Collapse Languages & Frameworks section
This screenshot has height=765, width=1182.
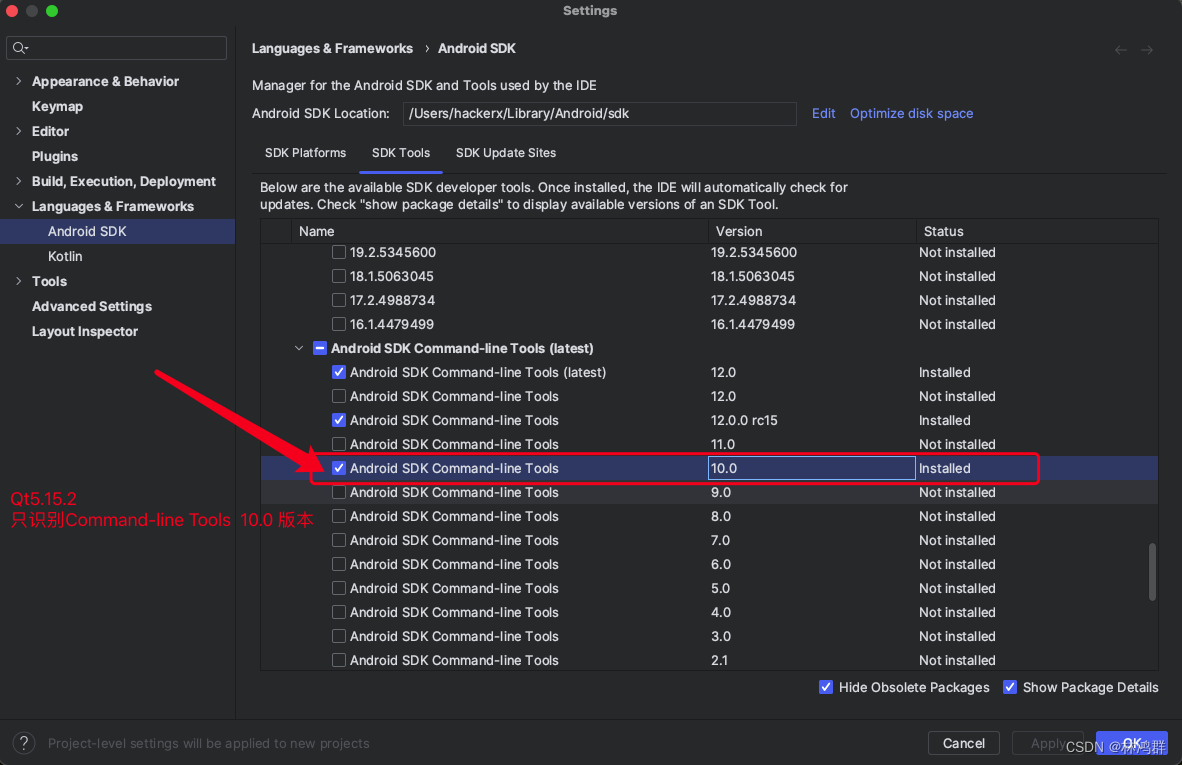19,207
